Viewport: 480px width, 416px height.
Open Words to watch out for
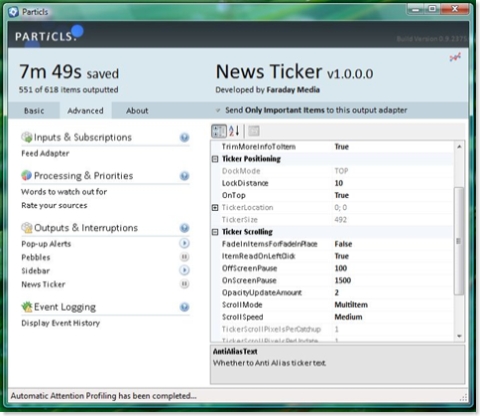[64, 192]
